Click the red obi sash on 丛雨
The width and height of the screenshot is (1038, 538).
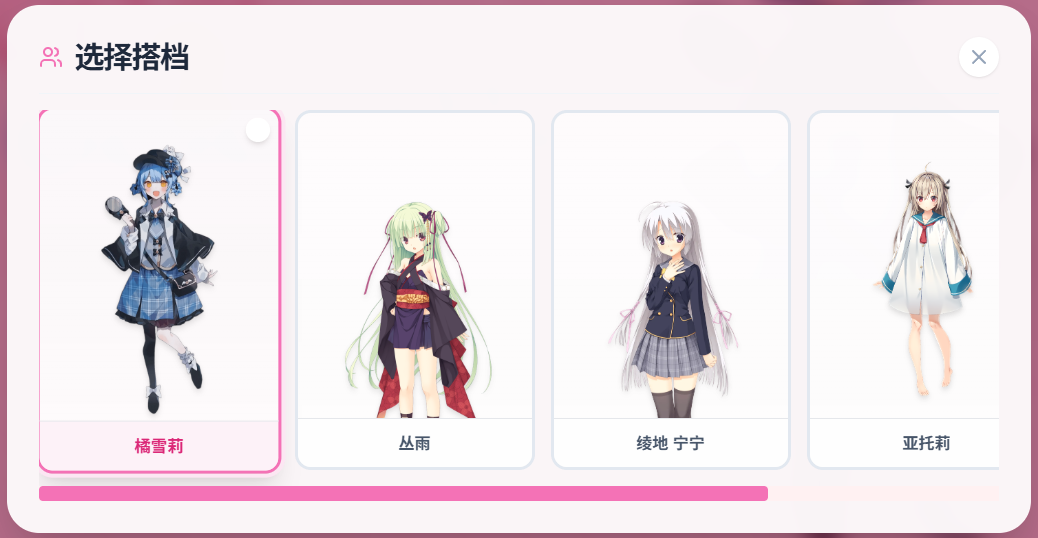[x=412, y=298]
